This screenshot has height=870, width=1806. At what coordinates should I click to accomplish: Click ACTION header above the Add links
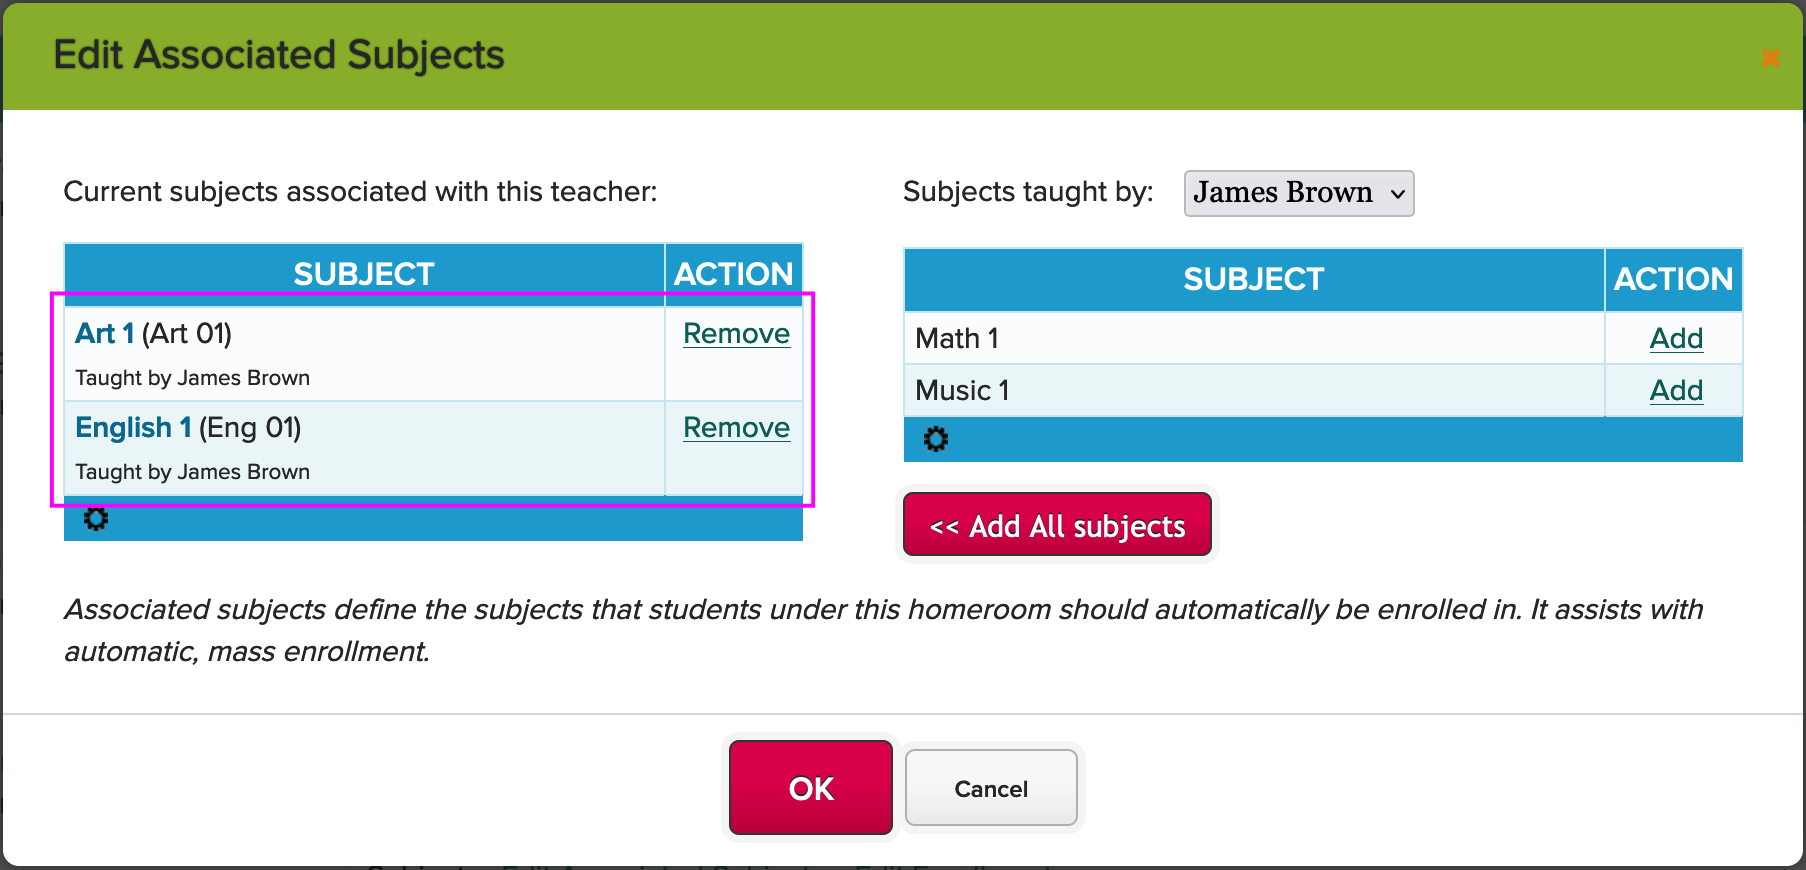(x=1674, y=279)
